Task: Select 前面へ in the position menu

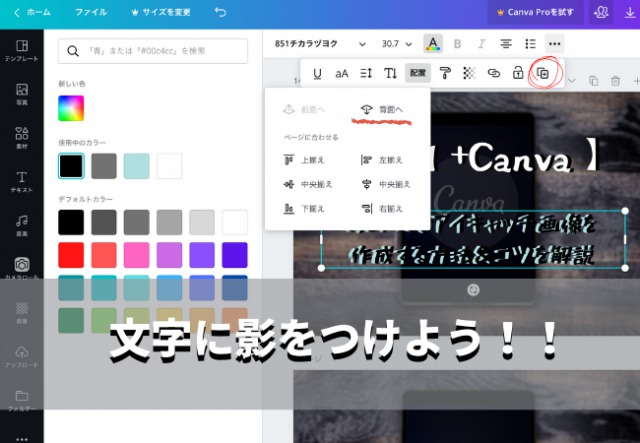Action: [x=304, y=109]
